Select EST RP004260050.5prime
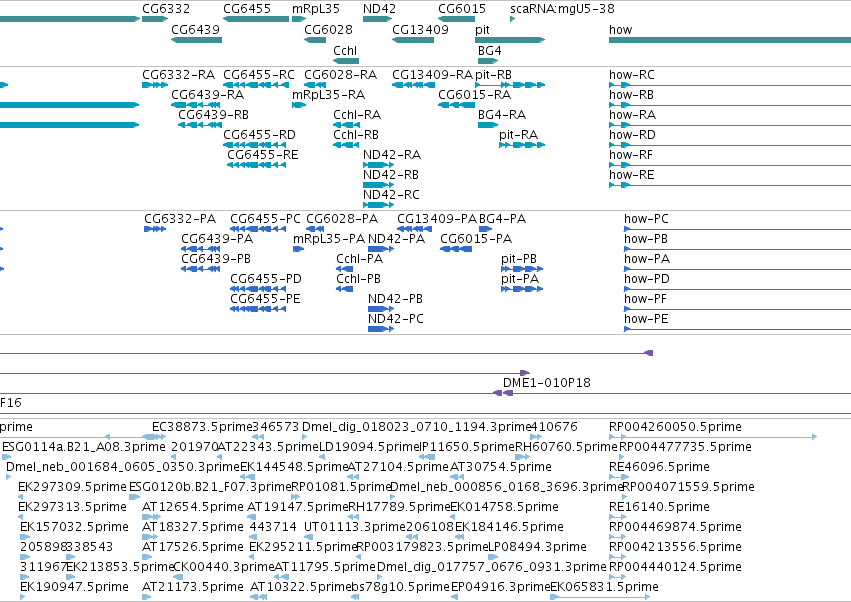The height and width of the screenshot is (602, 851). 675,427
